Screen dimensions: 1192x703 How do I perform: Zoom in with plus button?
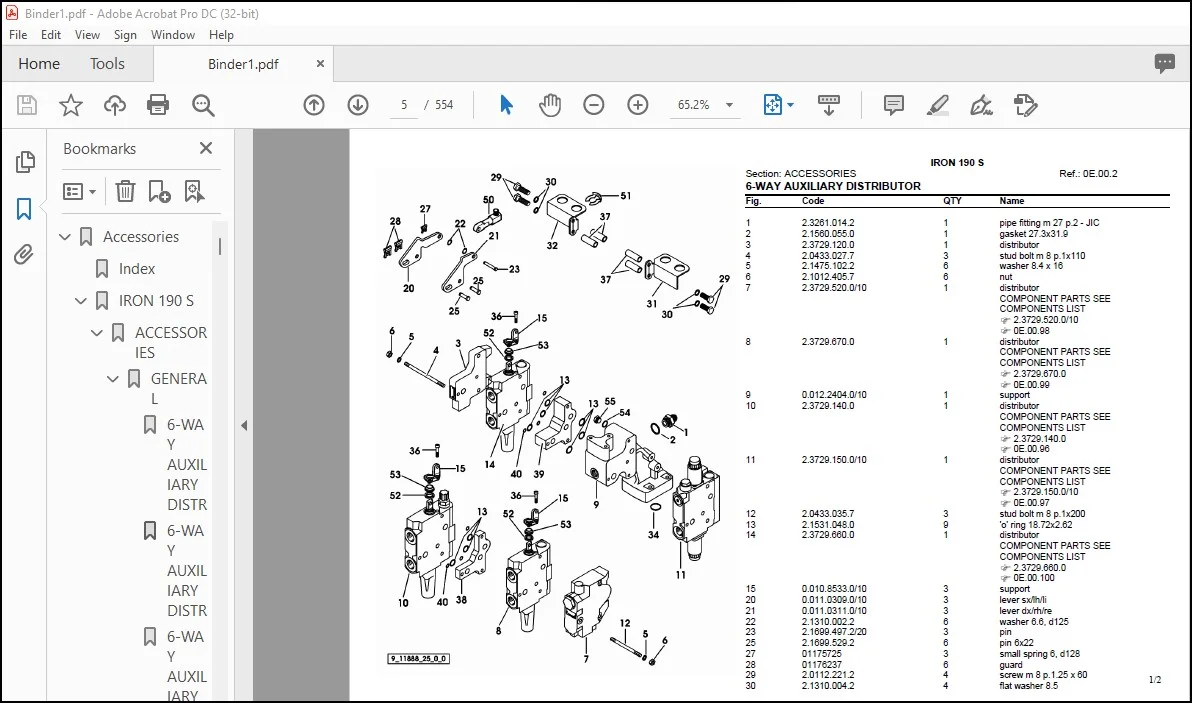tap(638, 105)
